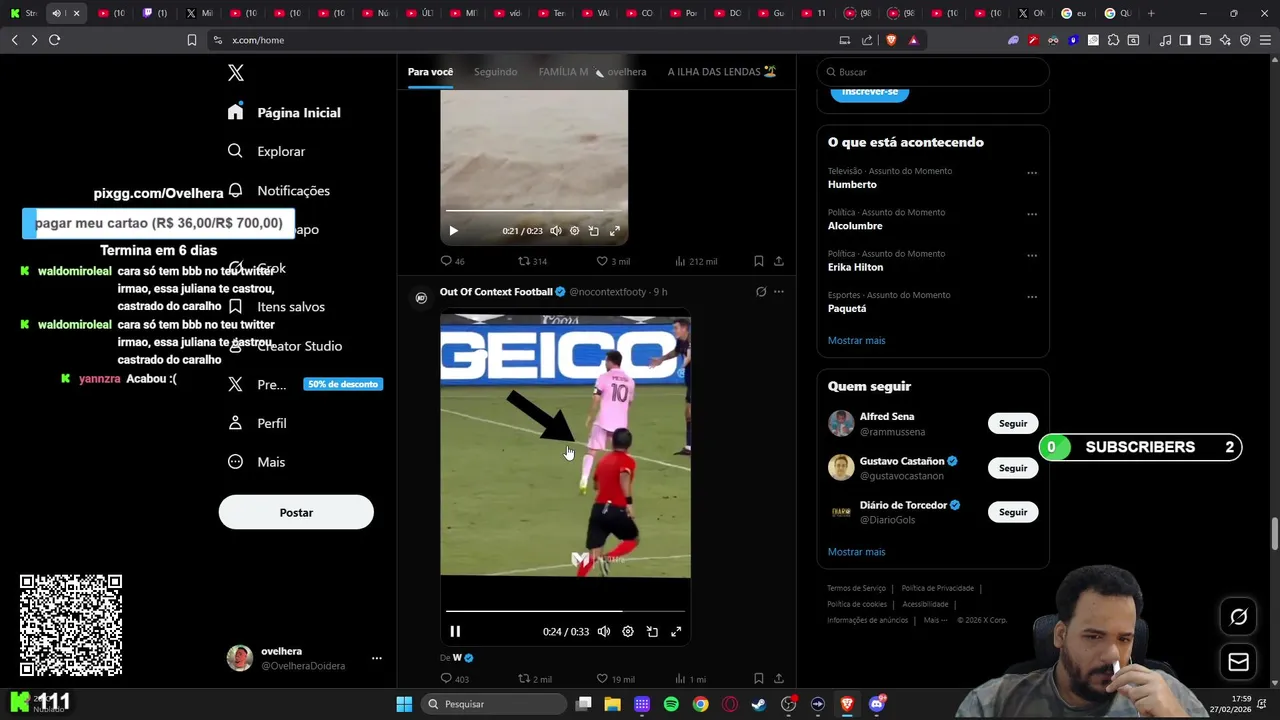This screenshot has height=720, width=1280.
Task: Pause the Out Of Context Football video
Action: tap(455, 631)
